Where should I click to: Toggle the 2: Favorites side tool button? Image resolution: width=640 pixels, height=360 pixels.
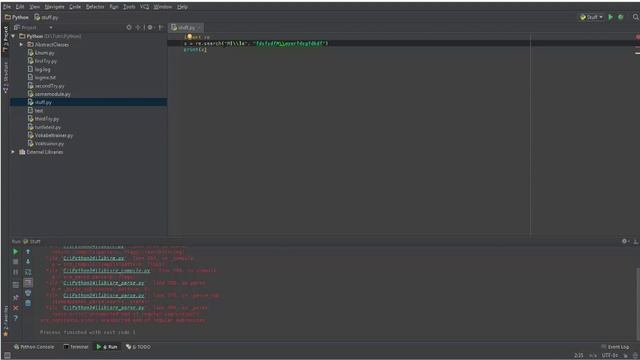tap(5, 321)
